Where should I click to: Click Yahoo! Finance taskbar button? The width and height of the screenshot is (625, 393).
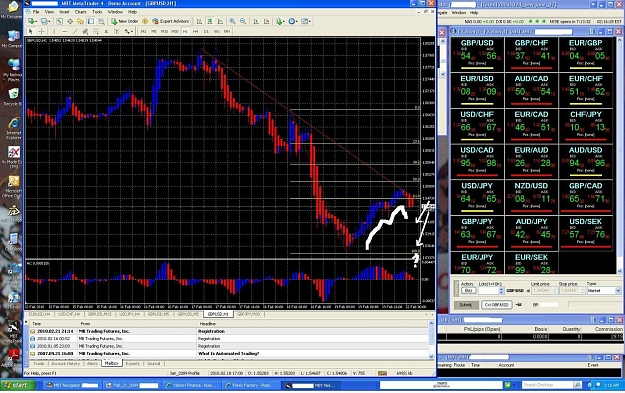pos(191,385)
